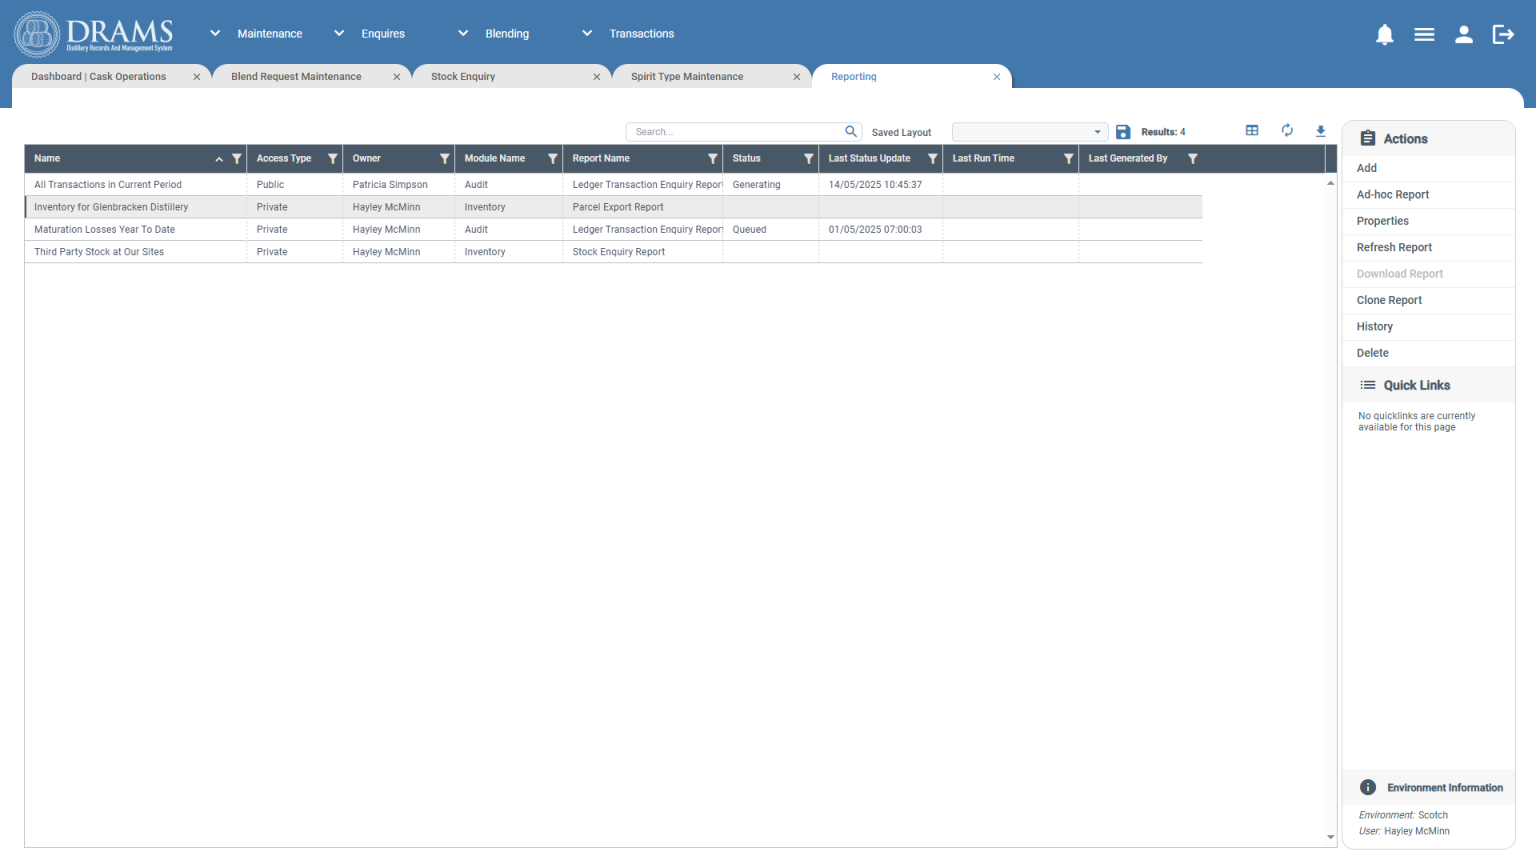The image size is (1536, 864).
Task: Click the refresh results icon
Action: 1286,130
